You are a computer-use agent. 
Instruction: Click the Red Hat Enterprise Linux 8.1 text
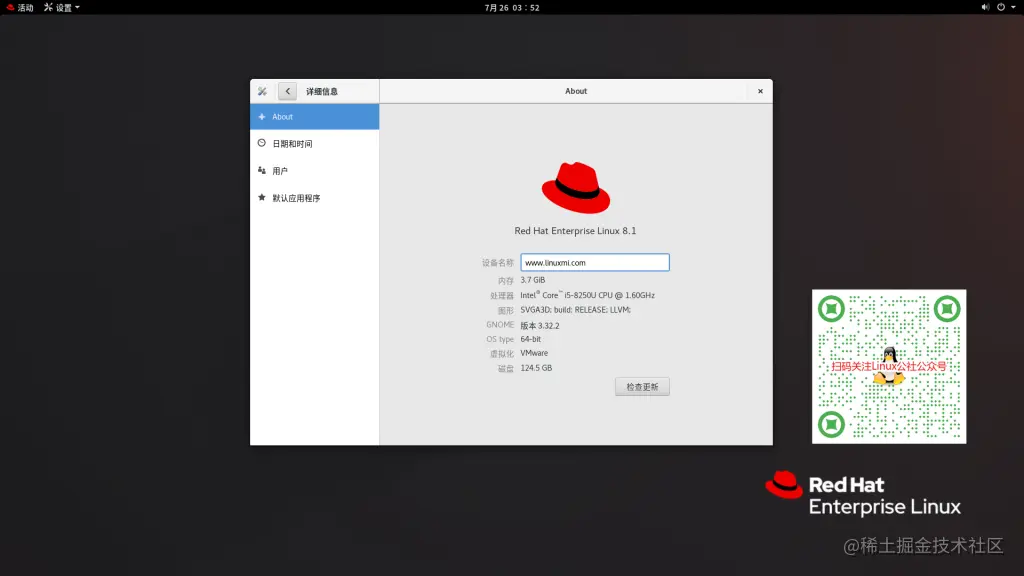(x=575, y=231)
